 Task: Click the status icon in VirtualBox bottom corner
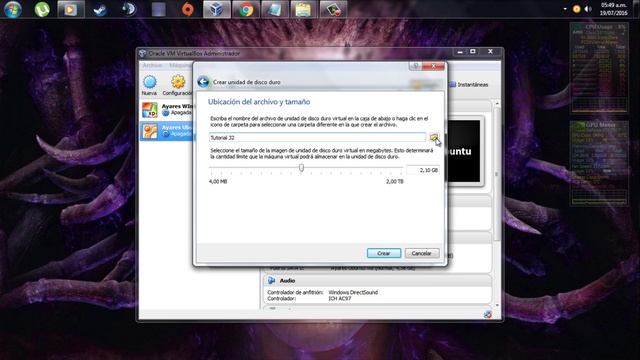[487, 314]
